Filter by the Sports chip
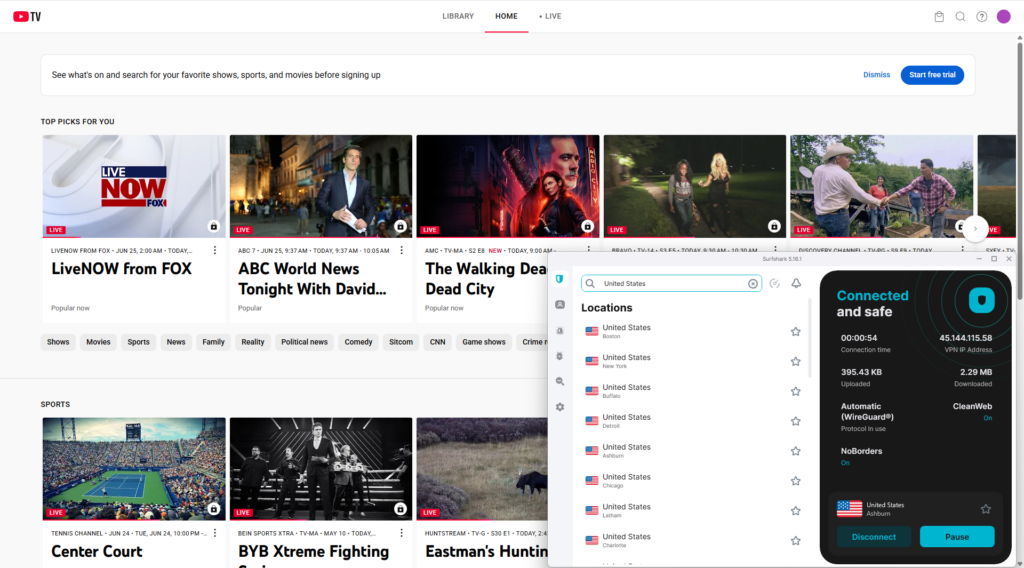1024x568 pixels. (x=138, y=342)
